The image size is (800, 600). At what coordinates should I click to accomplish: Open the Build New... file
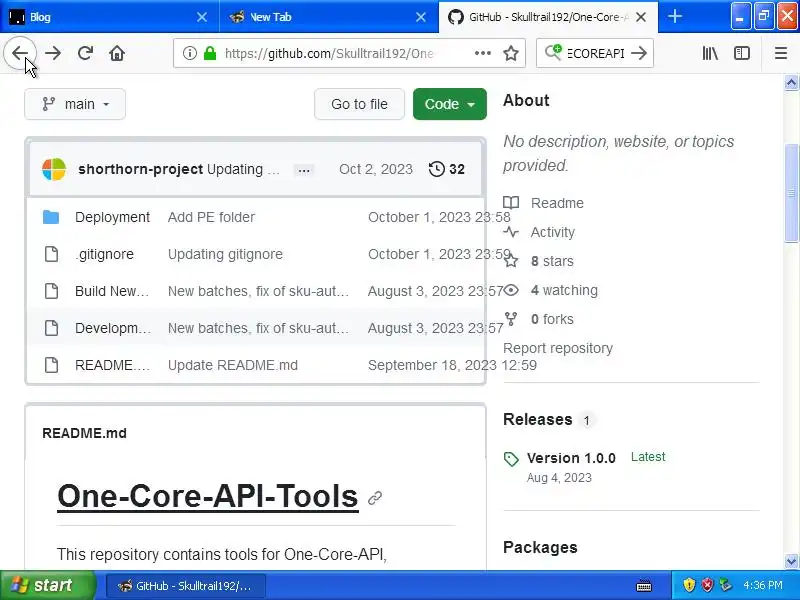112,291
